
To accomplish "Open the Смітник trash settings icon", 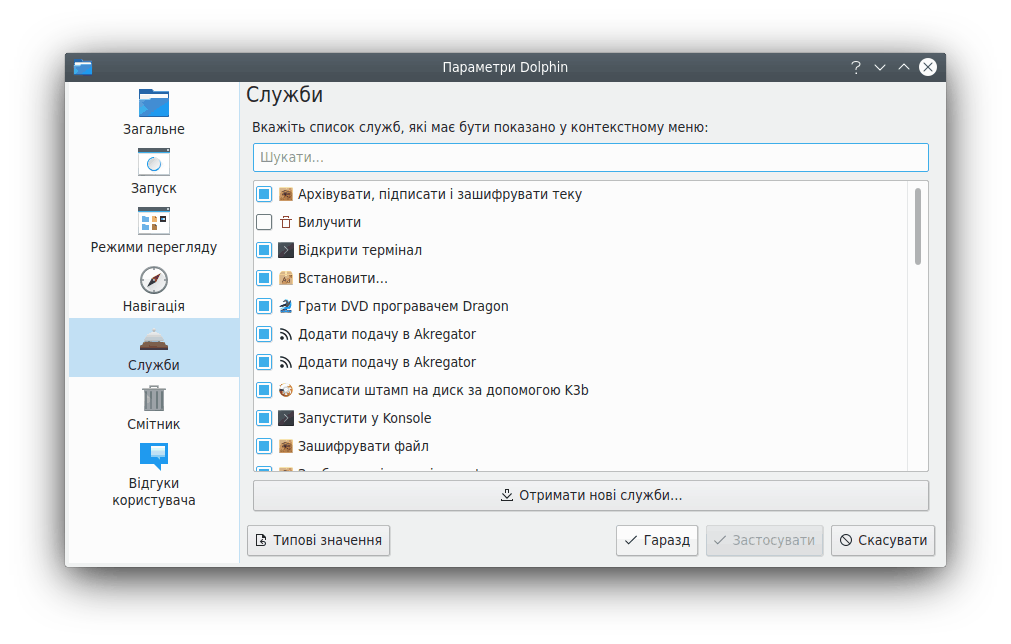I will [x=153, y=398].
